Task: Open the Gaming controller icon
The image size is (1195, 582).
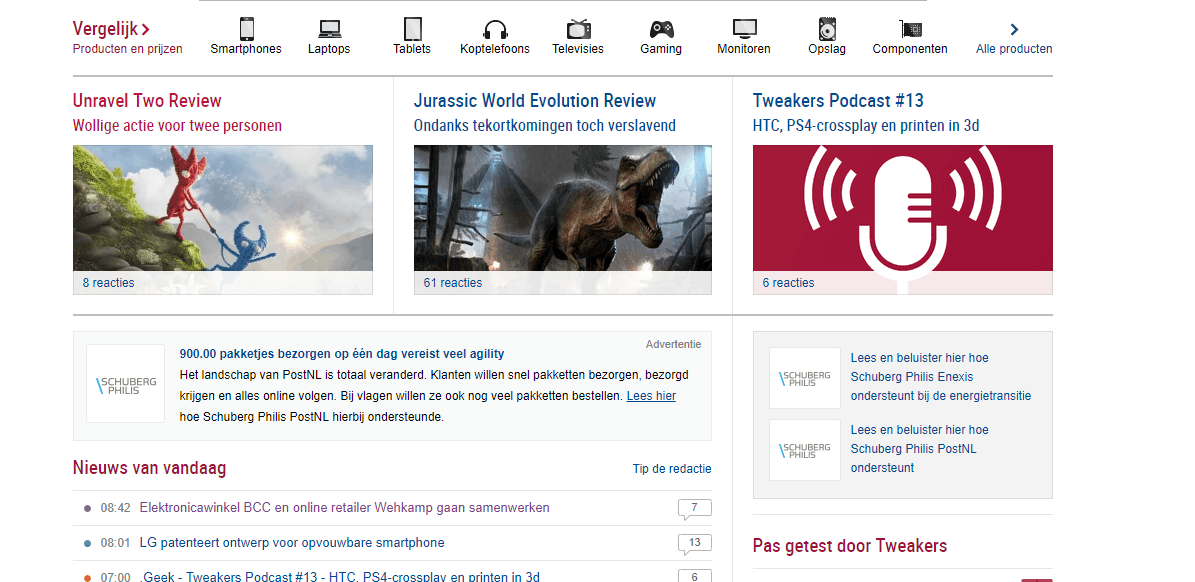Action: coord(662,29)
